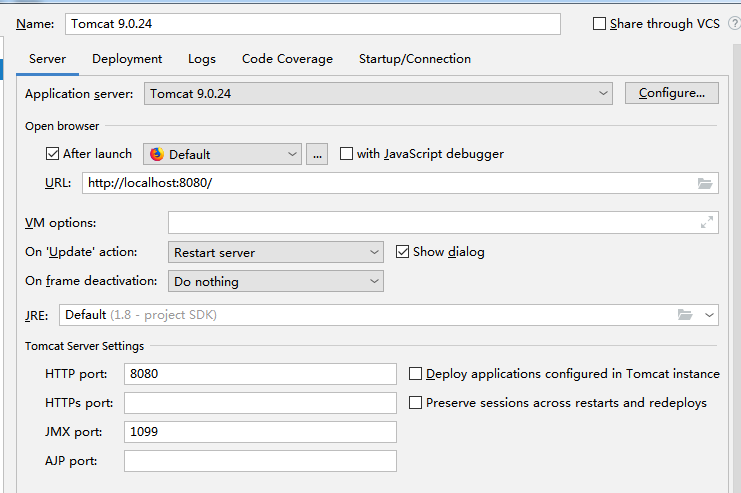The height and width of the screenshot is (493, 741).
Task: Open the On frame deactivation dropdown
Action: point(276,281)
